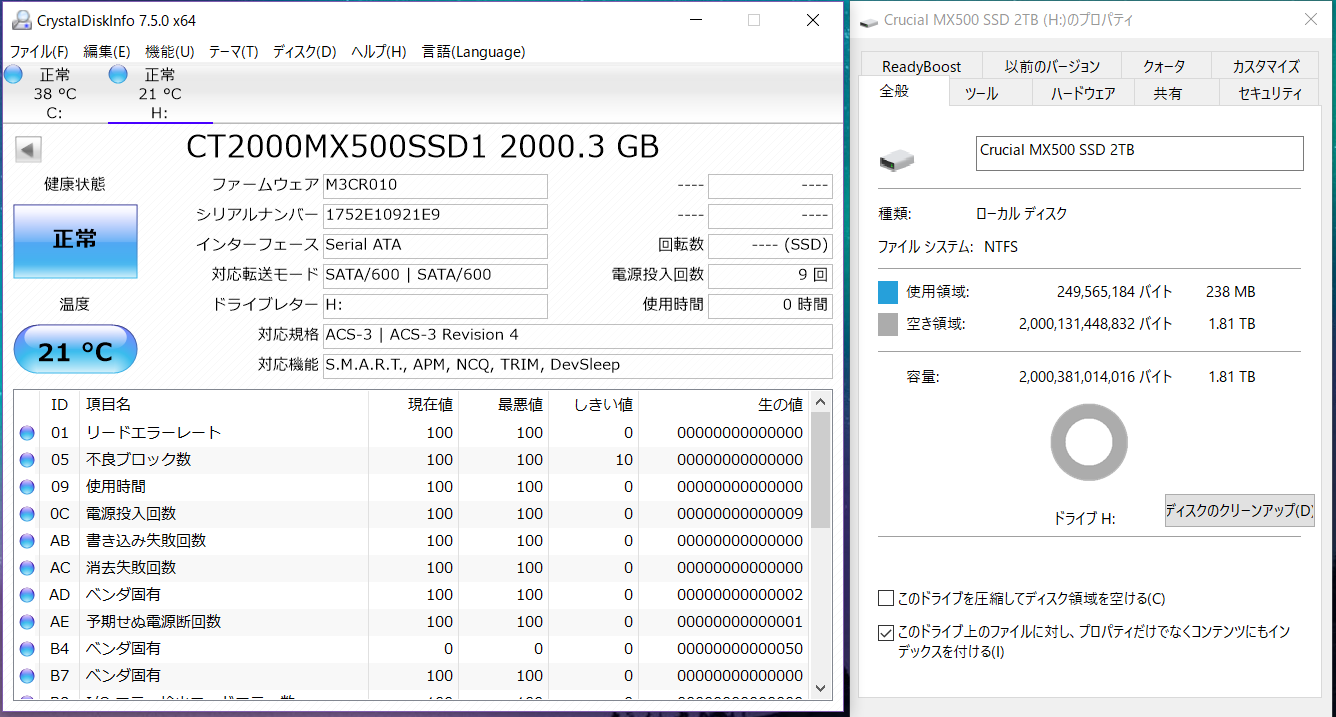This screenshot has height=717, width=1336.
Task: Click status orb for 予期せぬ電源断回数 row
Action: 27,622
